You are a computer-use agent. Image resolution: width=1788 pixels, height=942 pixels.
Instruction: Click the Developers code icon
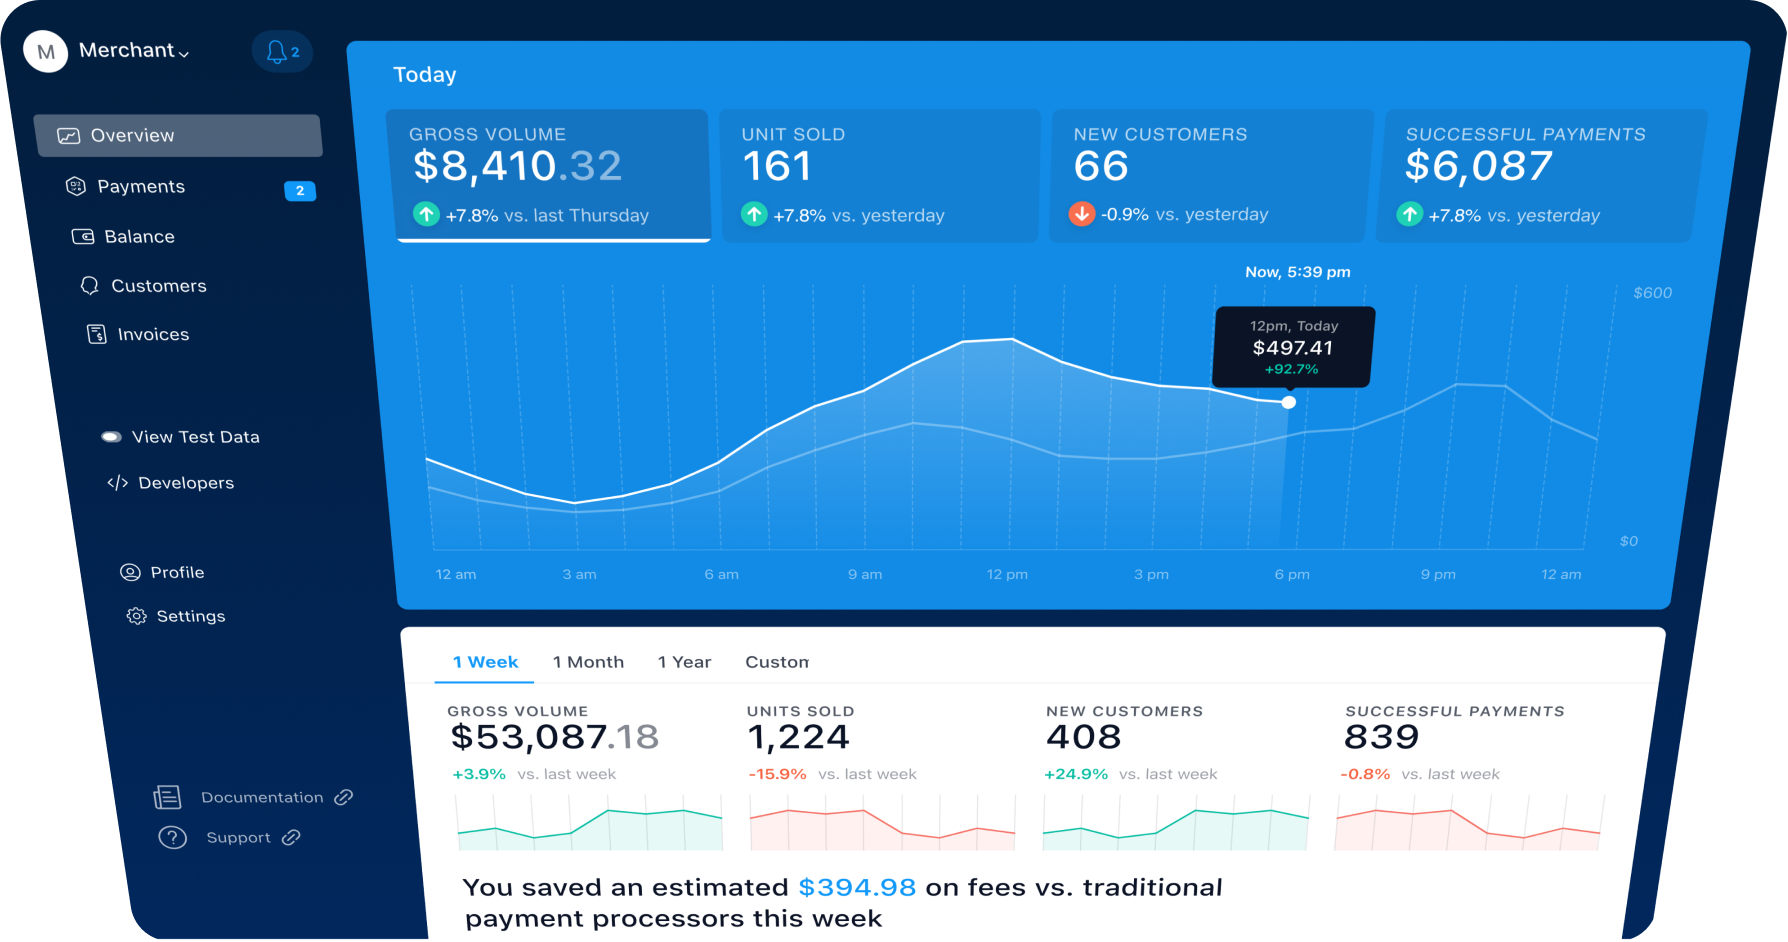(117, 483)
